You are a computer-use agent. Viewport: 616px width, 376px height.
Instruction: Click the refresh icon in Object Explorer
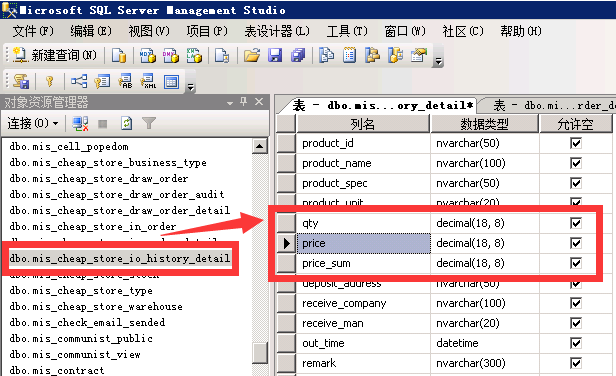126,123
